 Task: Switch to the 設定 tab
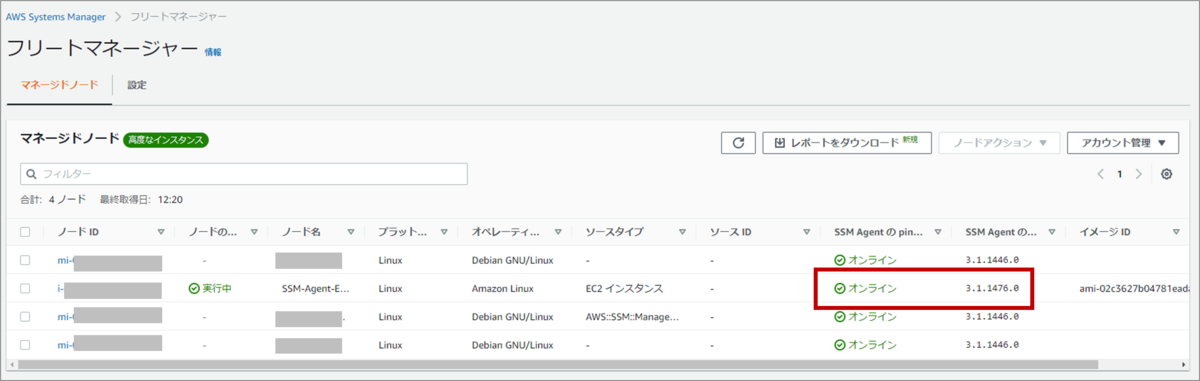137,85
